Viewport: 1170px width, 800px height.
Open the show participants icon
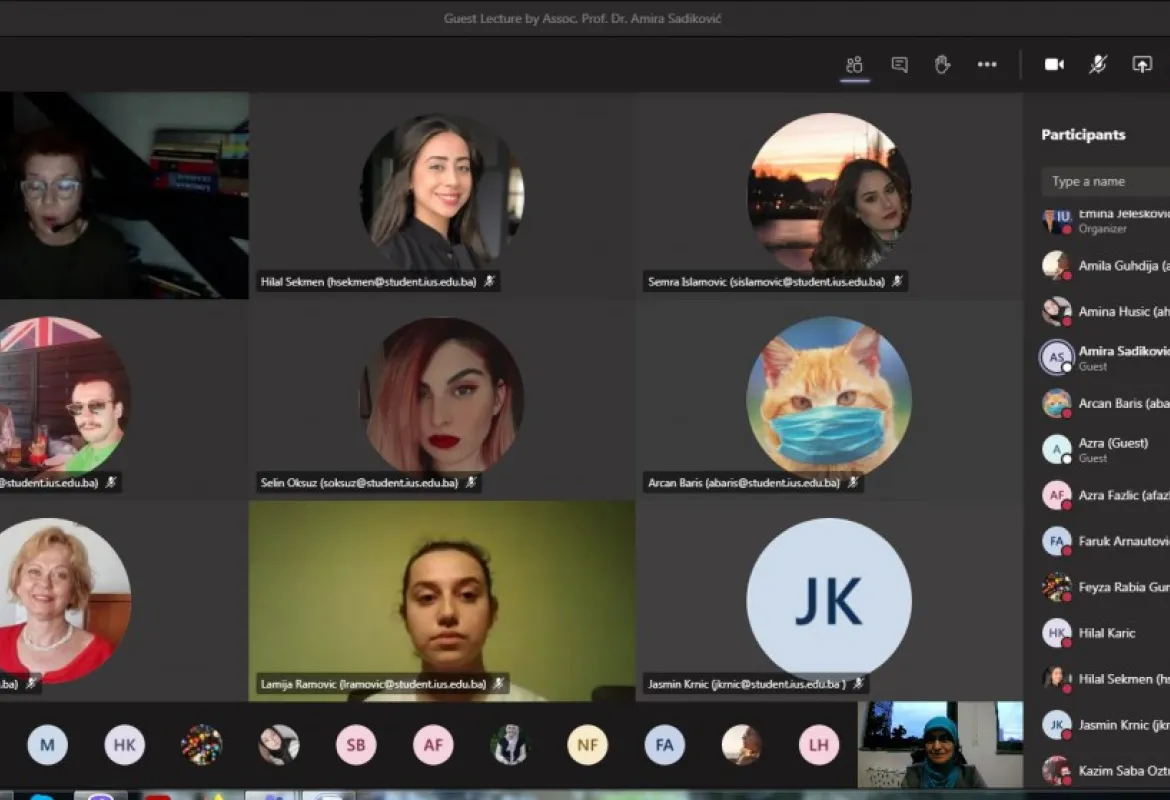(854, 65)
